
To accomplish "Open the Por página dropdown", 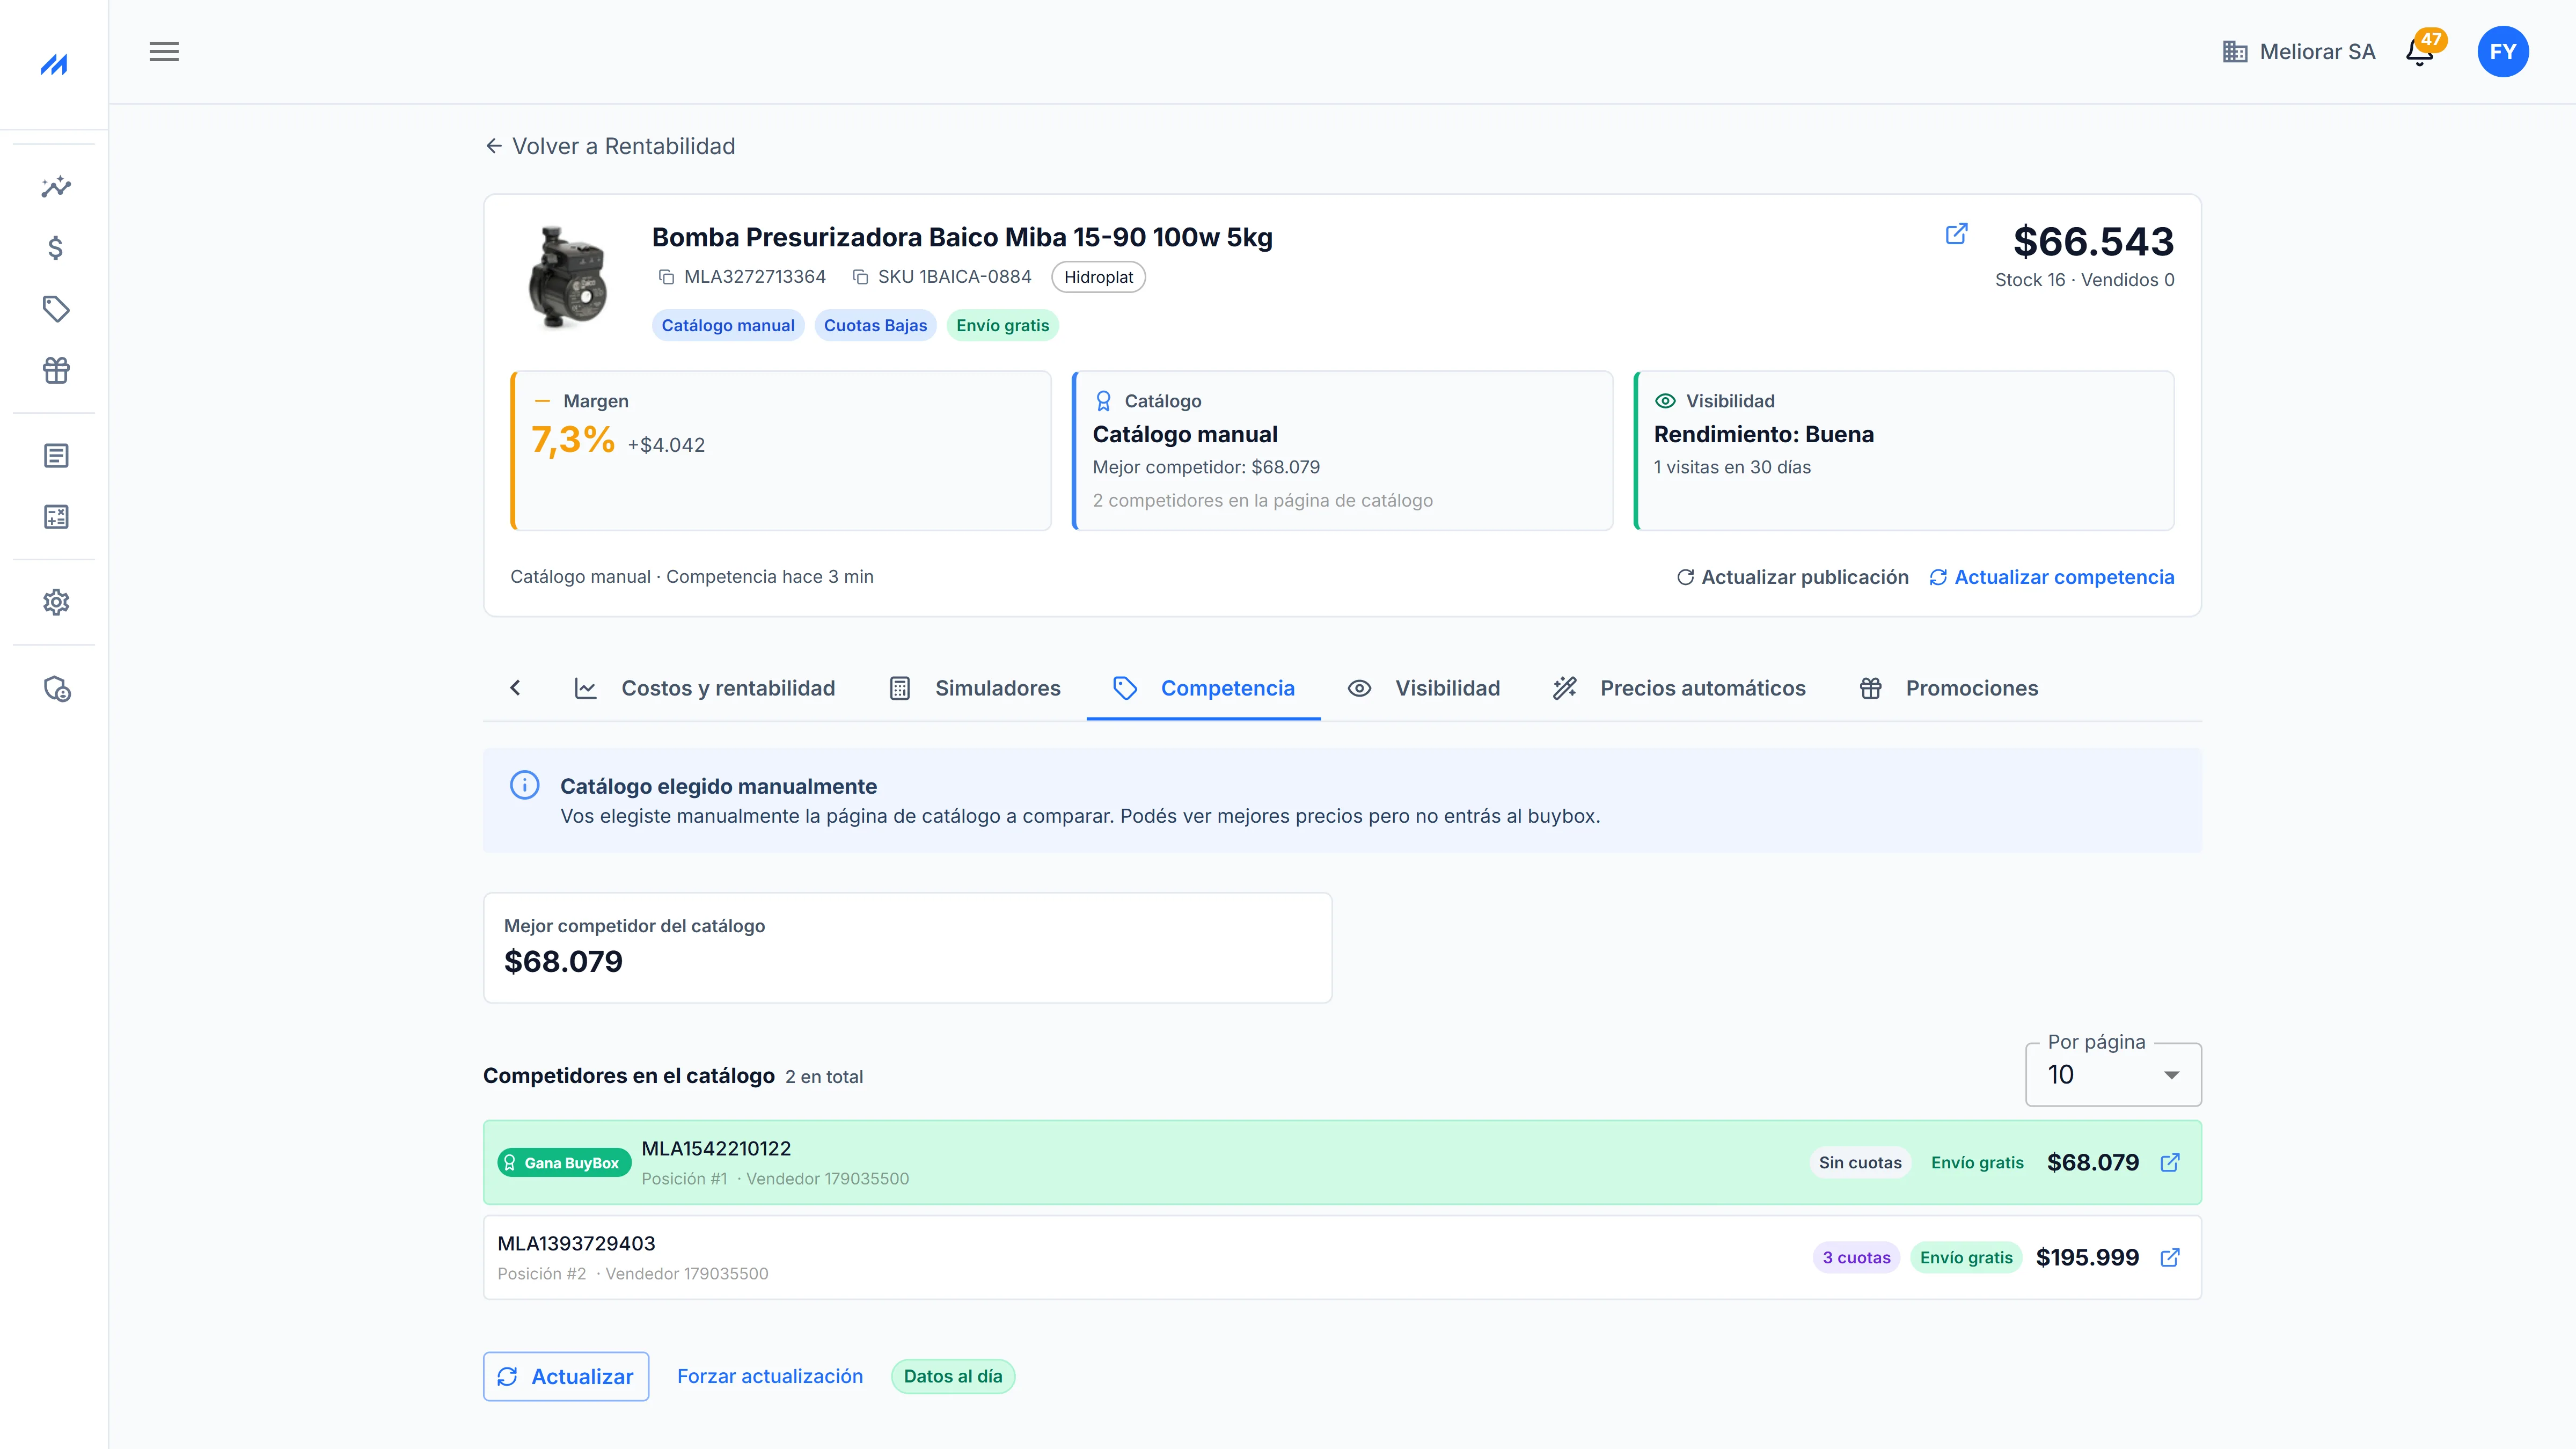I will pyautogui.click(x=2112, y=1074).
